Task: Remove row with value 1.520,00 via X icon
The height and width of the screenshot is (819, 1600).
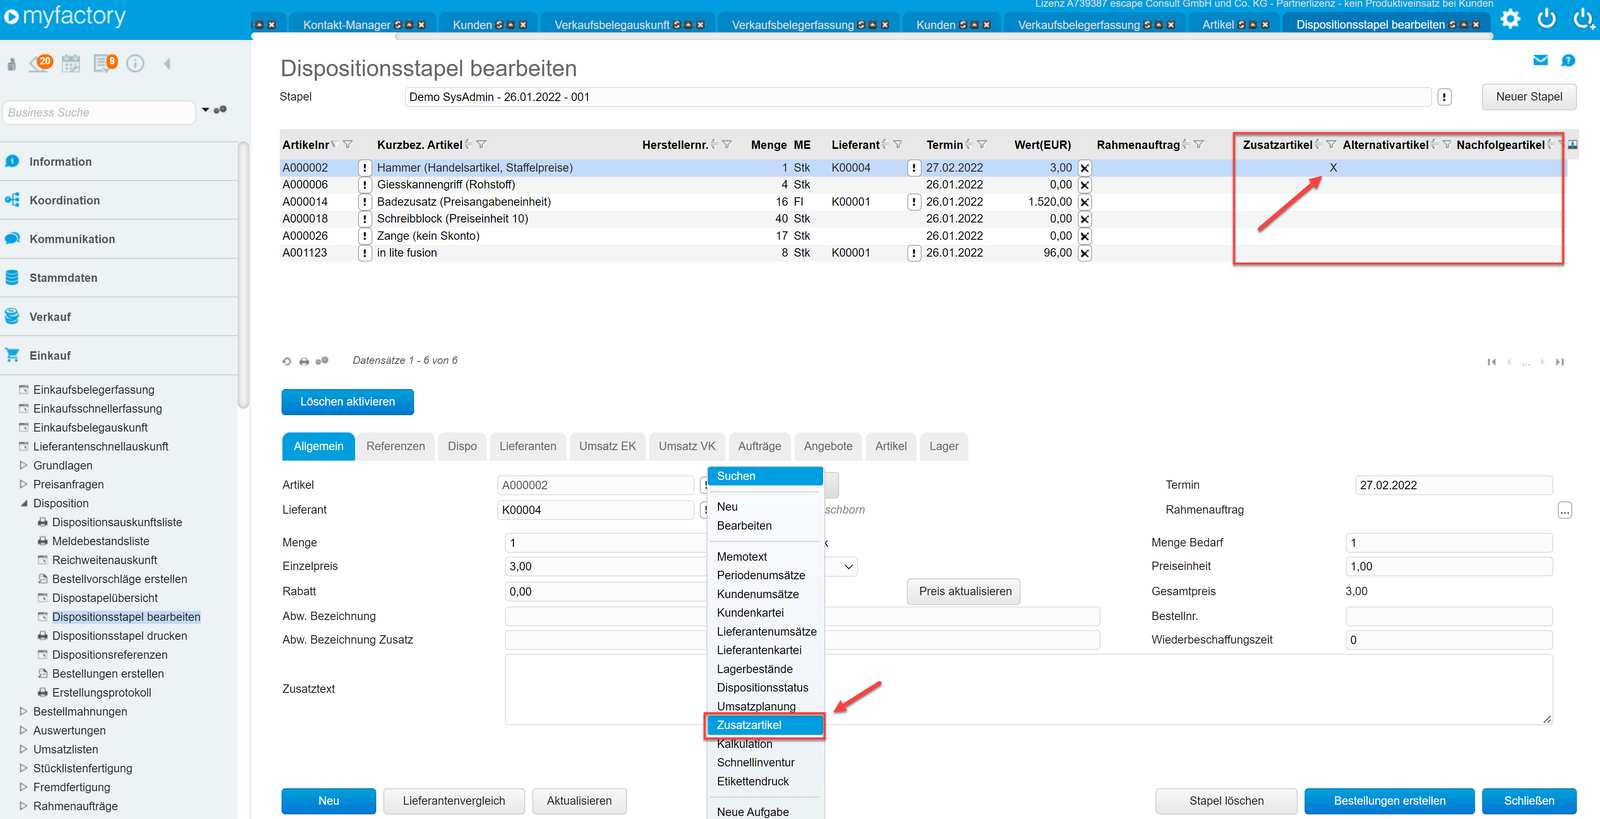Action: (1085, 202)
